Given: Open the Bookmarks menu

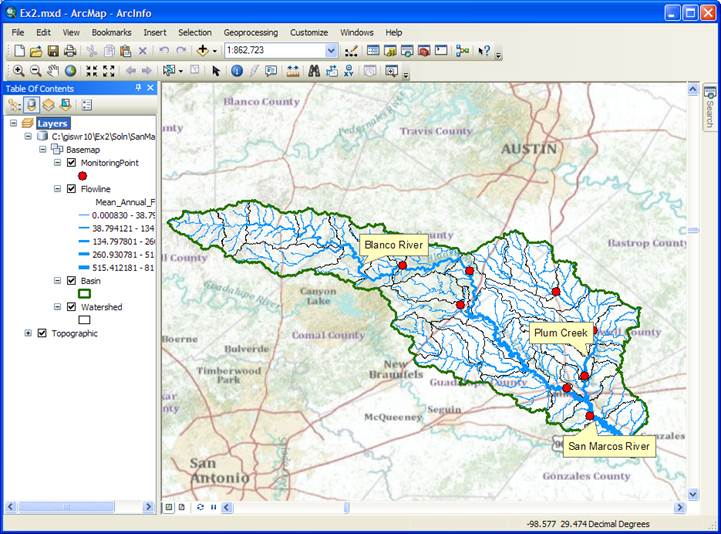Looking at the screenshot, I should click(x=111, y=32).
